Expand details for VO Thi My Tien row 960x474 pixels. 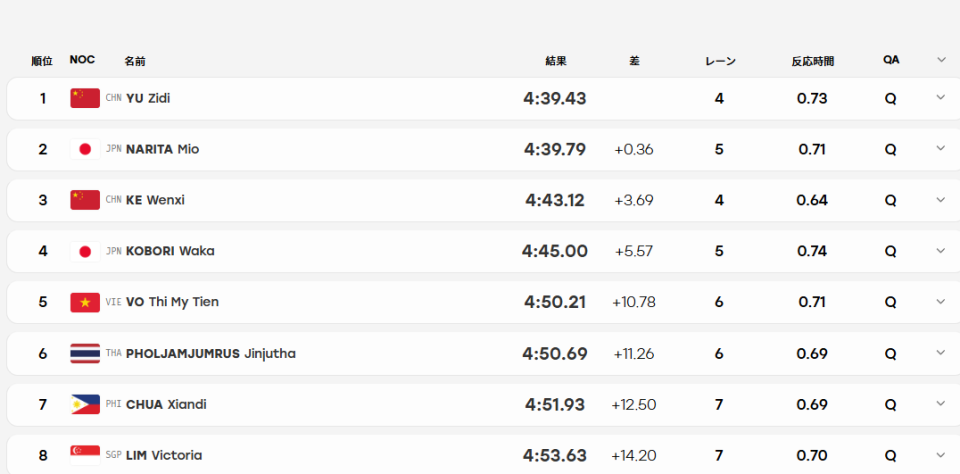coord(940,301)
